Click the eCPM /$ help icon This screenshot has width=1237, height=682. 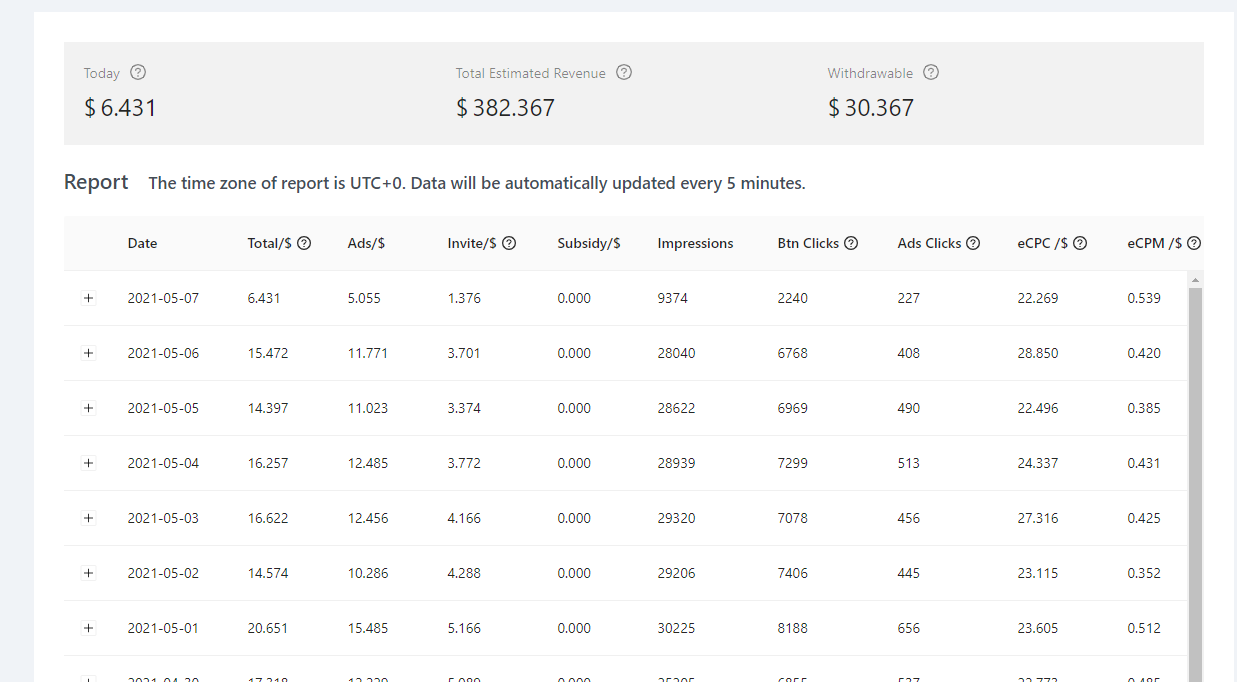(1193, 243)
